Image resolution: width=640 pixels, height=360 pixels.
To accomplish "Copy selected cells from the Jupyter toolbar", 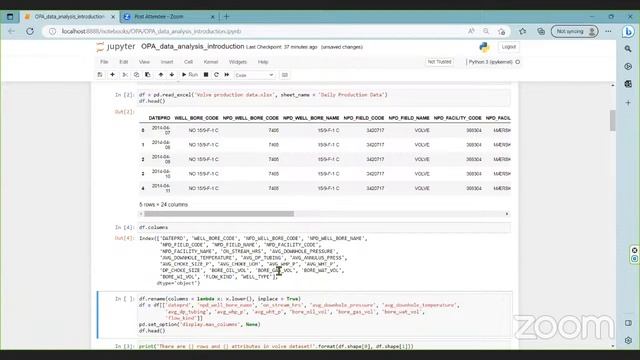I will pos(136,75).
